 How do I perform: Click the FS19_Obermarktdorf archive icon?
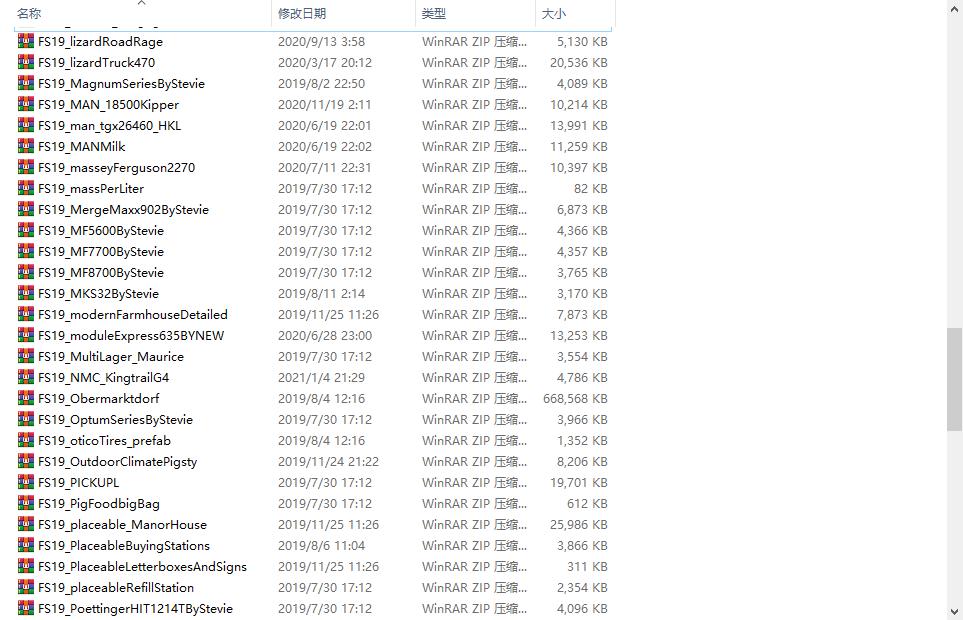(x=26, y=398)
